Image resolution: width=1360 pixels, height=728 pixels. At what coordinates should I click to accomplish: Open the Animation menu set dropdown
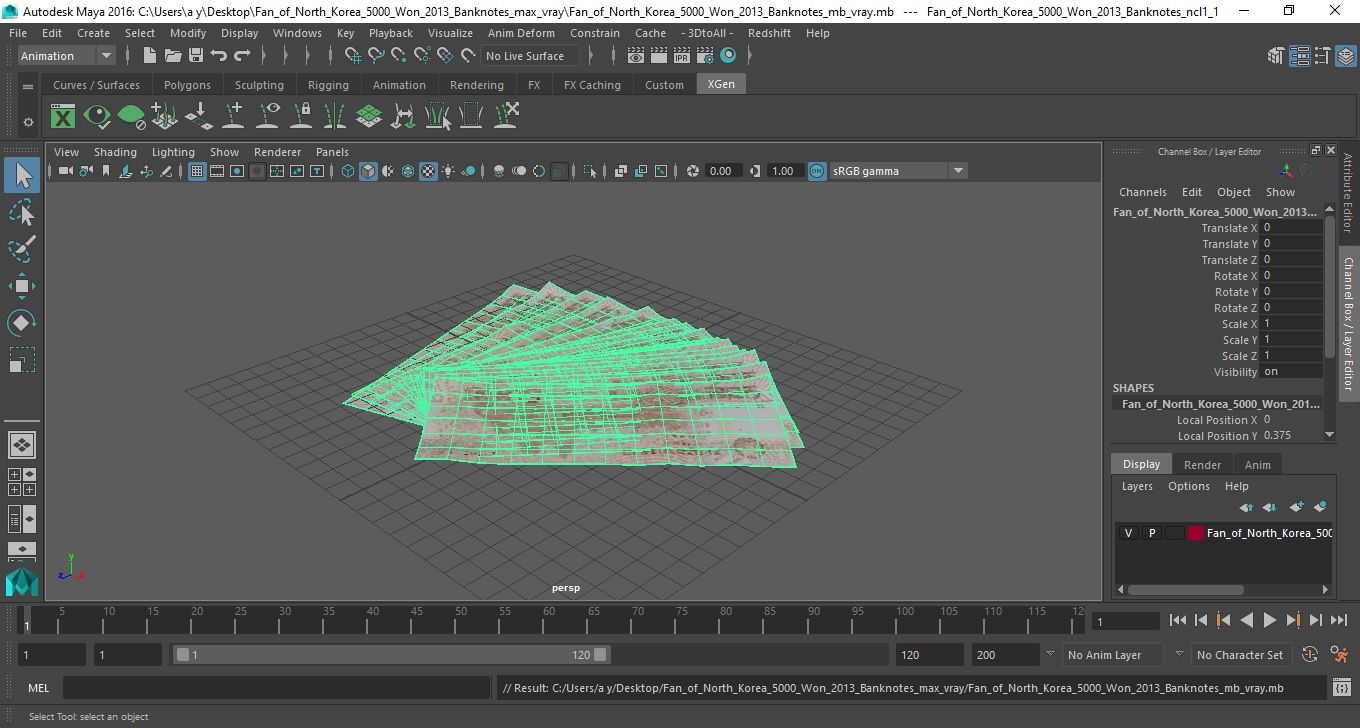66,56
